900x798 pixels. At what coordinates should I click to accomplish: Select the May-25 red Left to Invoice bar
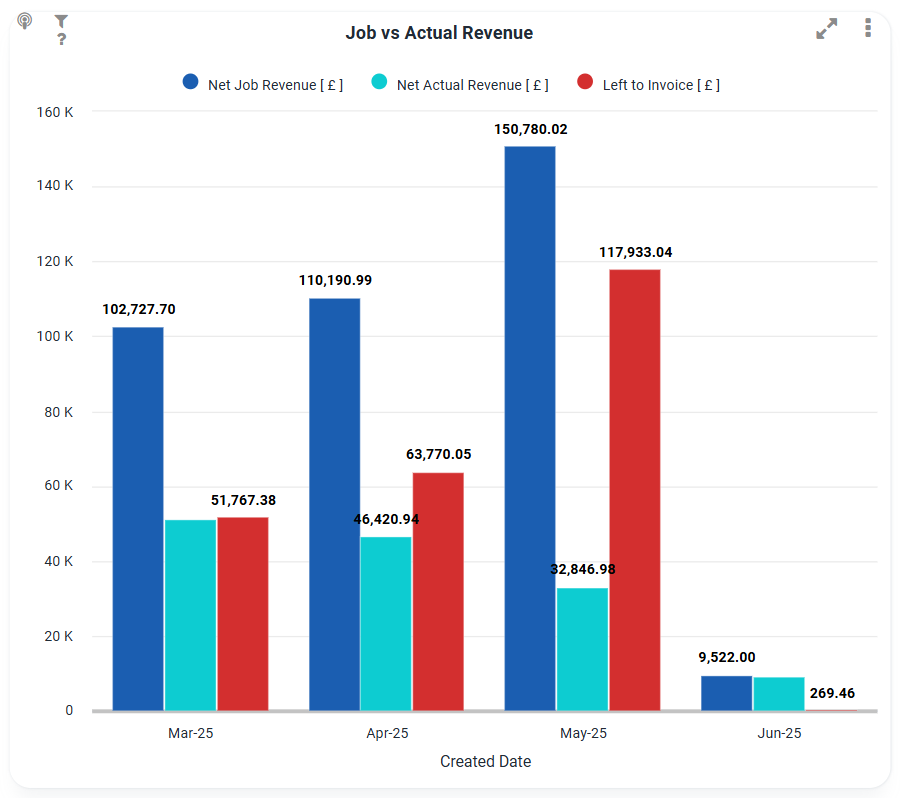tap(635, 490)
